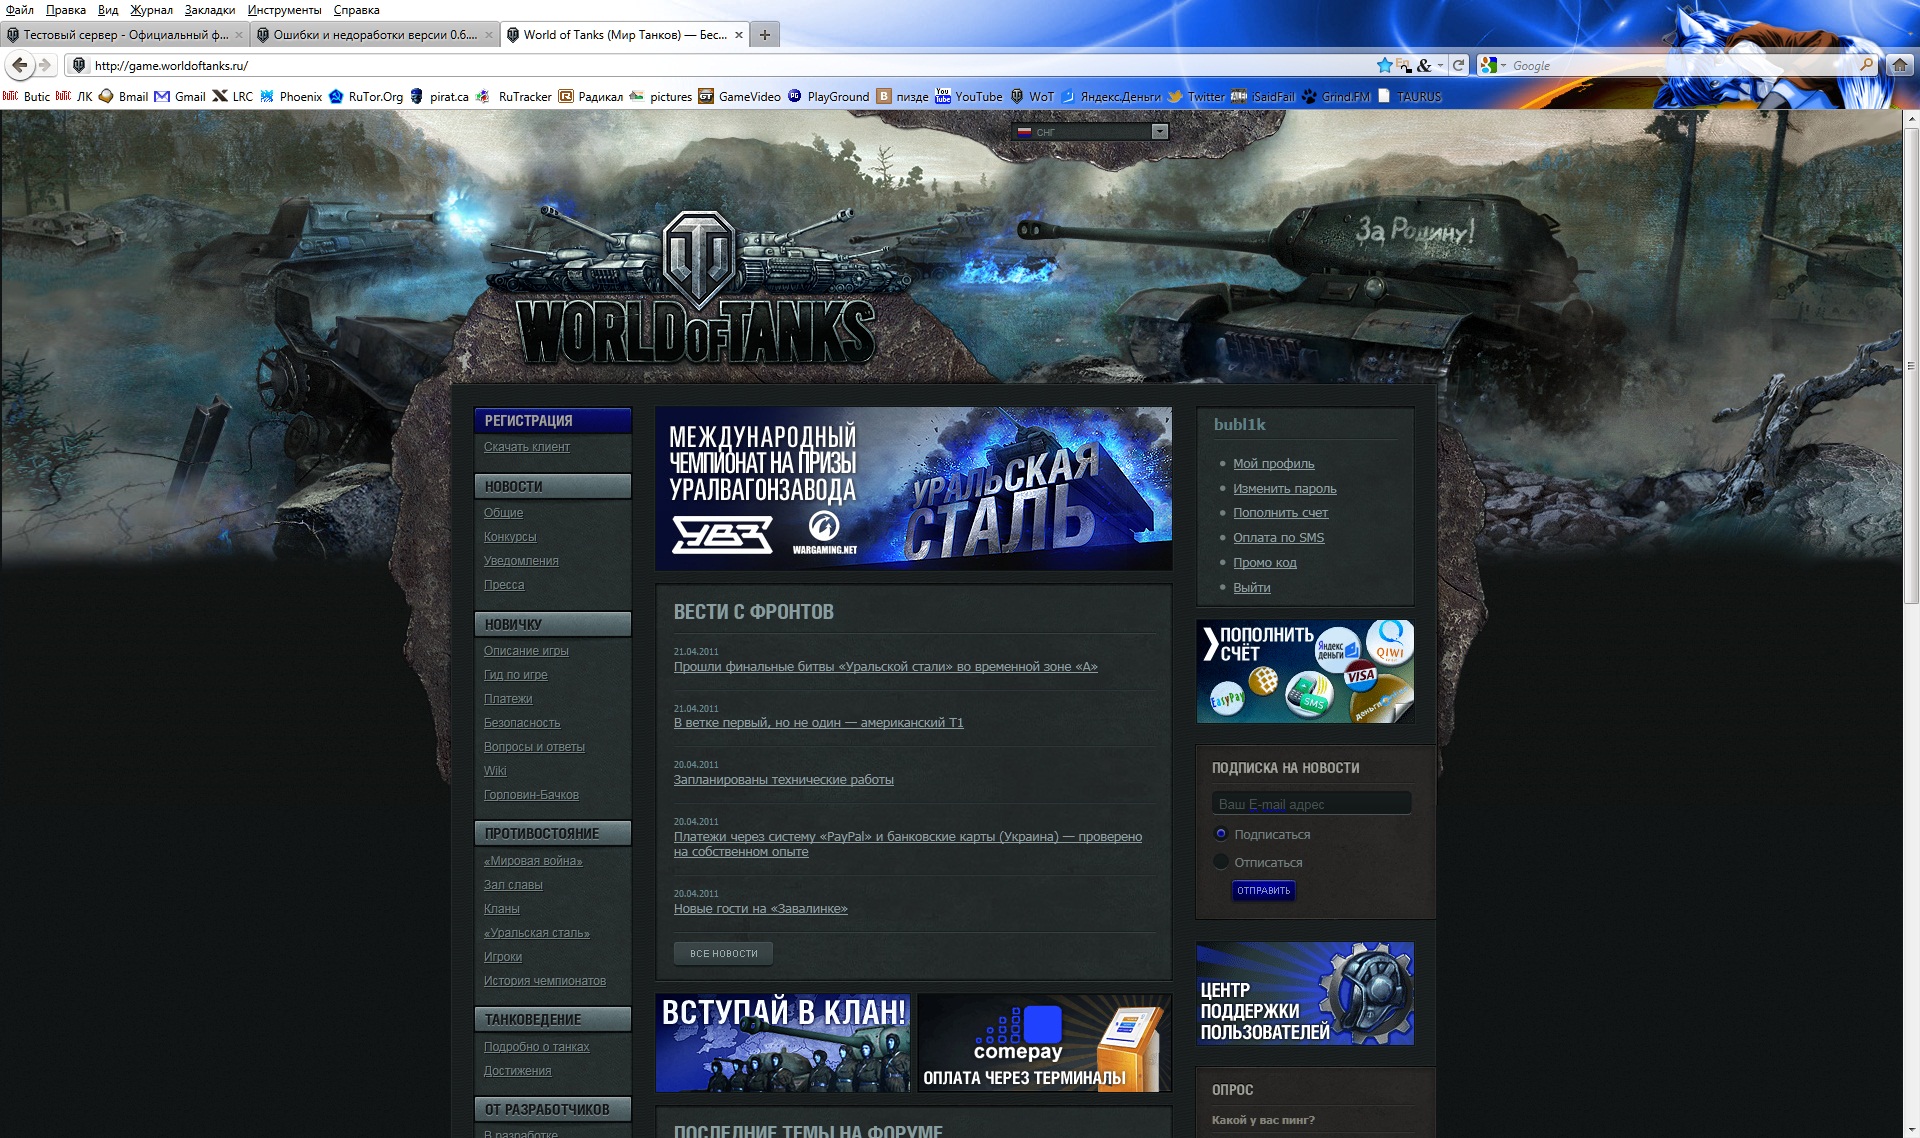This screenshot has width=1920, height=1138.
Task: Open the Butic bookmark
Action: coord(27,97)
